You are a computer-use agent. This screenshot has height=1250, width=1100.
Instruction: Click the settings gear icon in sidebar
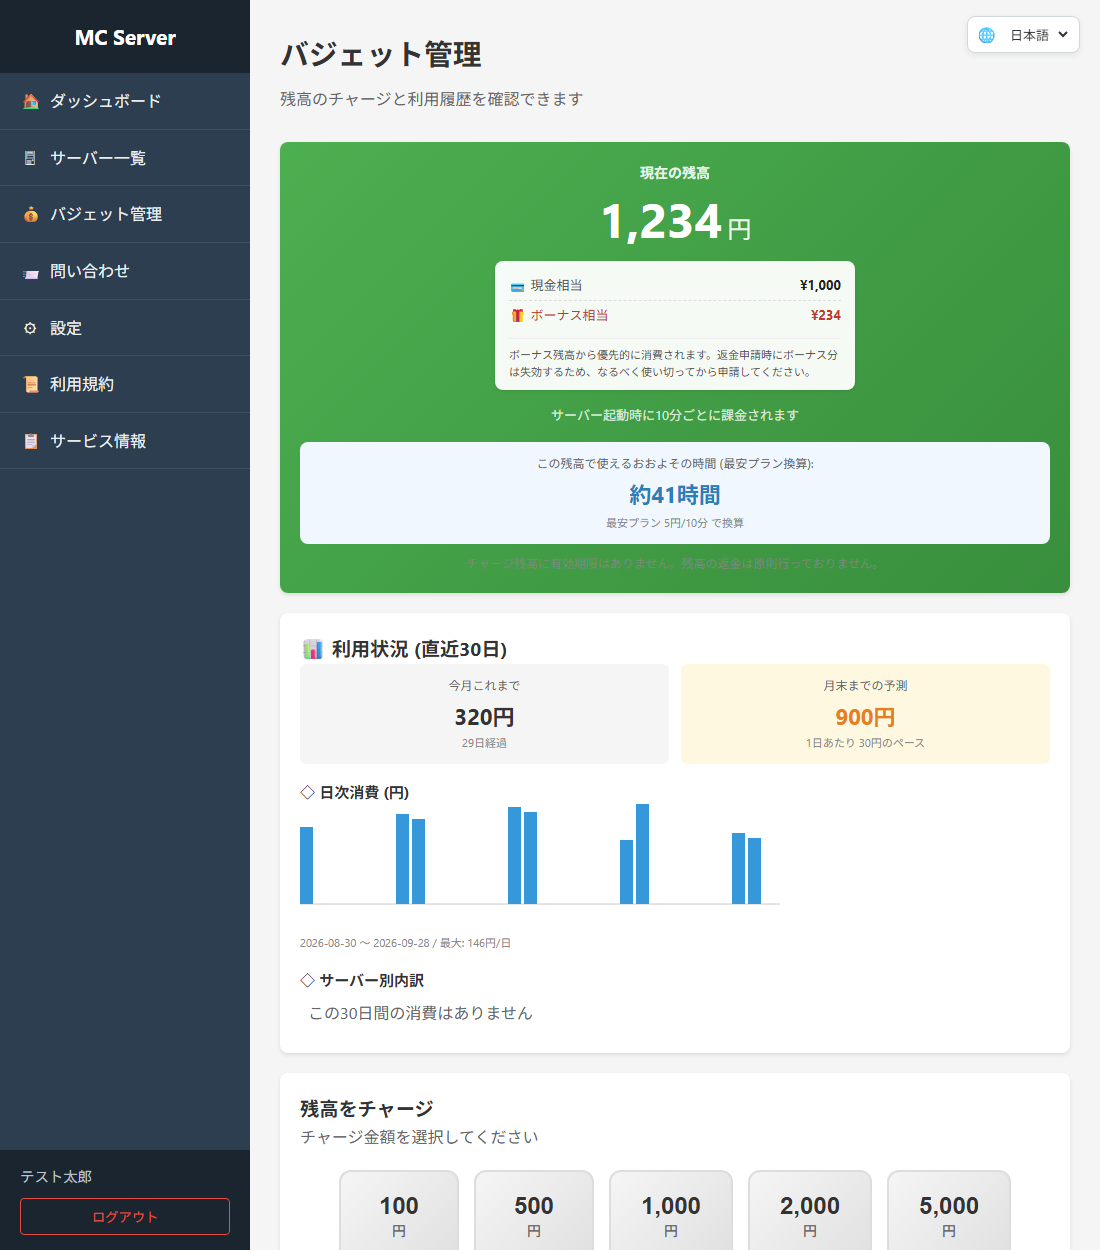coord(31,328)
